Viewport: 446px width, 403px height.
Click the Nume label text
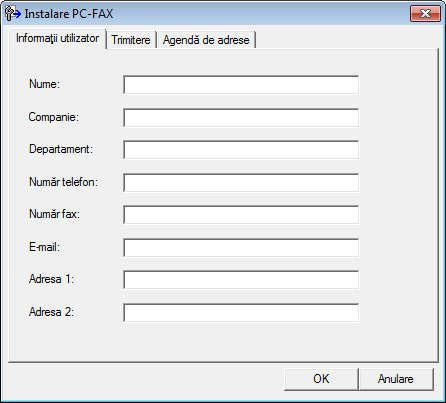(x=44, y=84)
